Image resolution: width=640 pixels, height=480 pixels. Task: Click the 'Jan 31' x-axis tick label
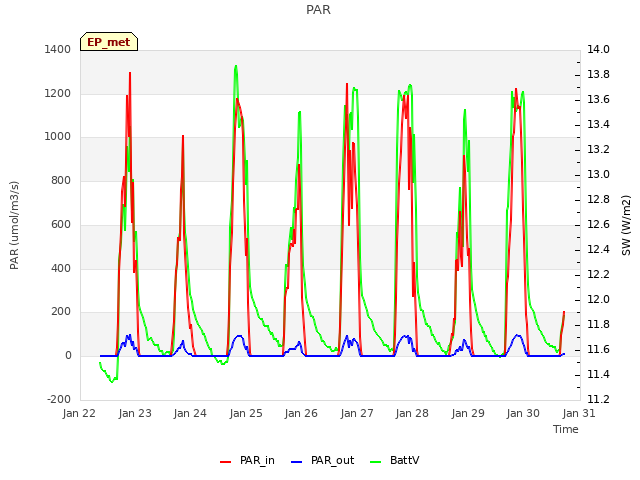pos(579,413)
